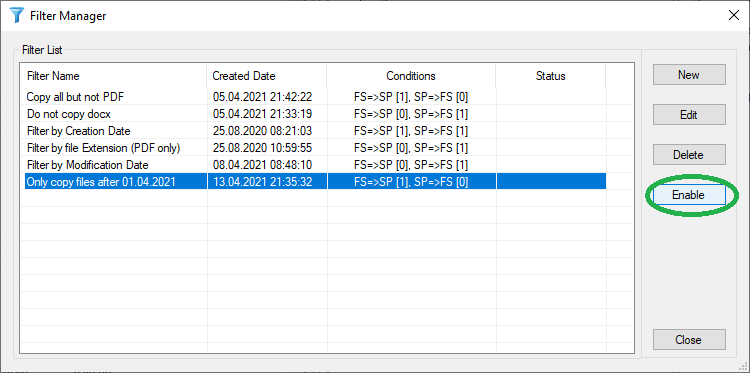Click conditions cell of the PDF only filter

pos(411,148)
